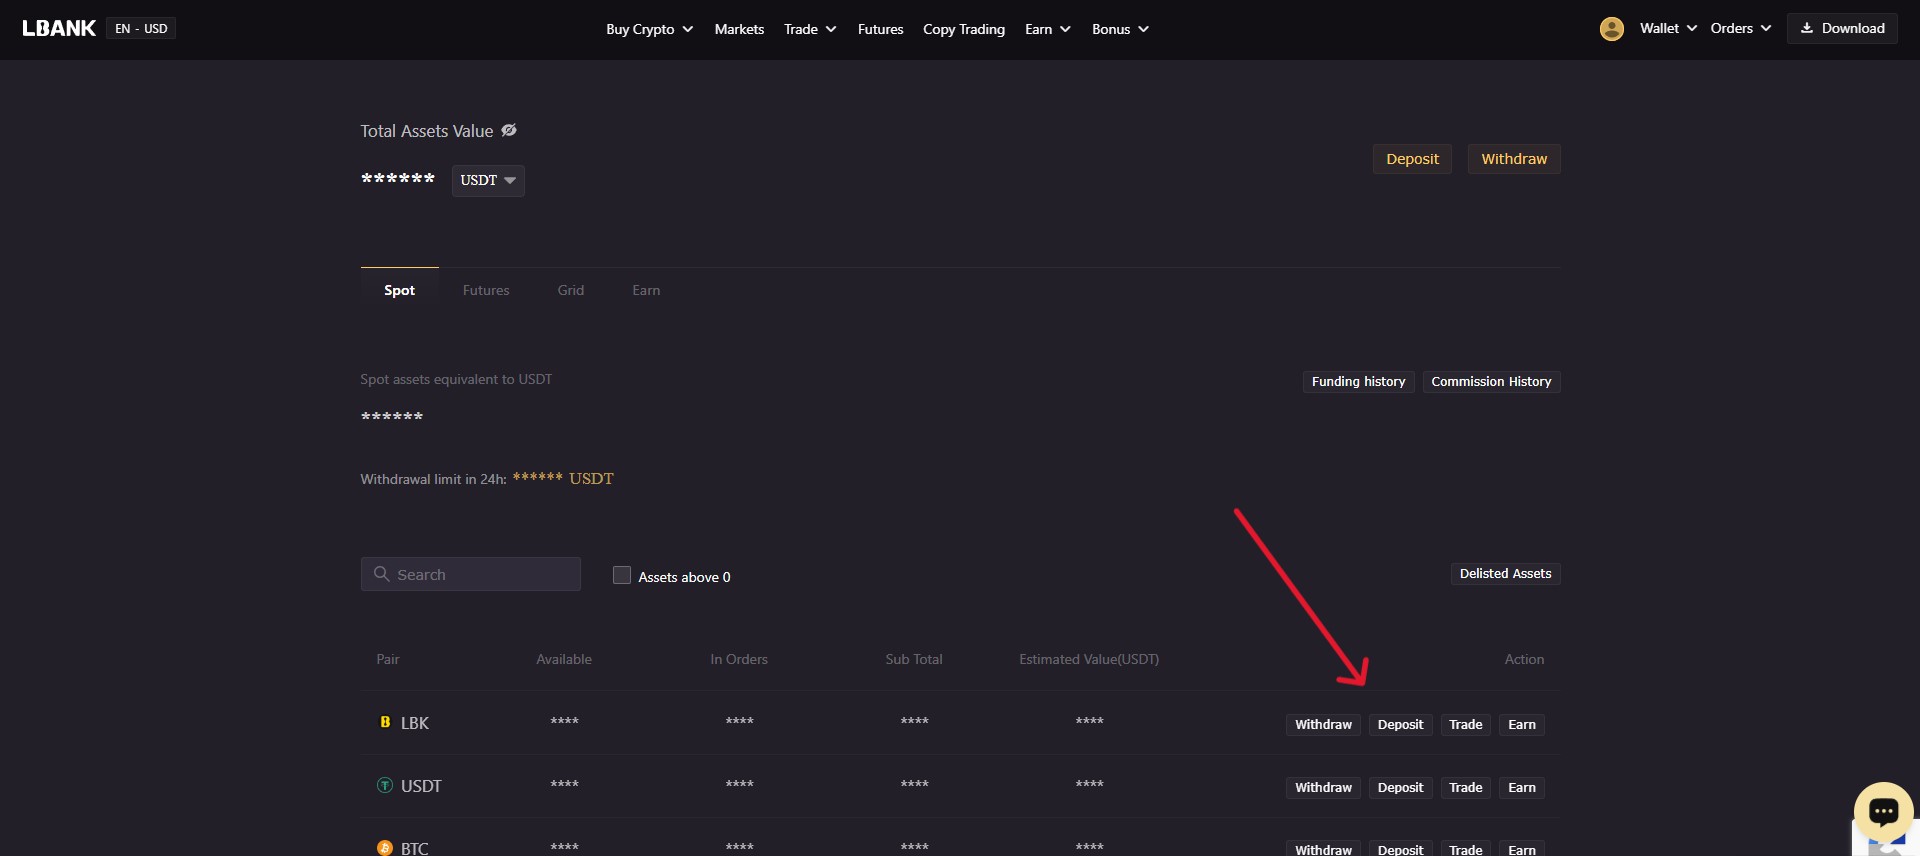
Task: Open the USDT currency dropdown
Action: click(488, 180)
